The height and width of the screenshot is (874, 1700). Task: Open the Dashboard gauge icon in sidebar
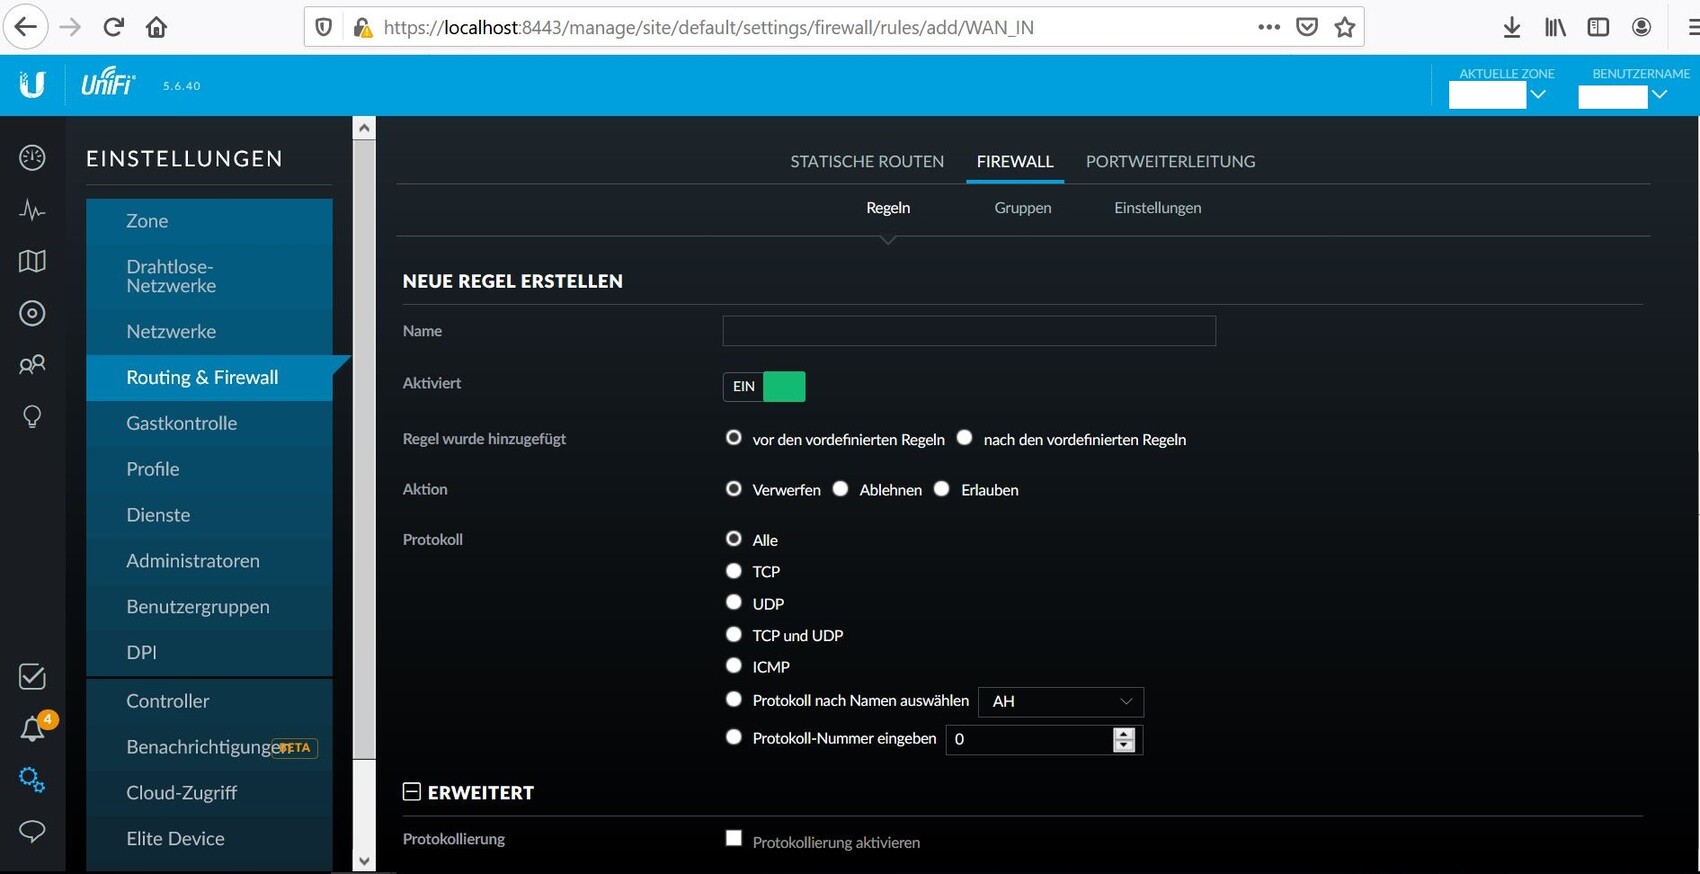point(32,158)
